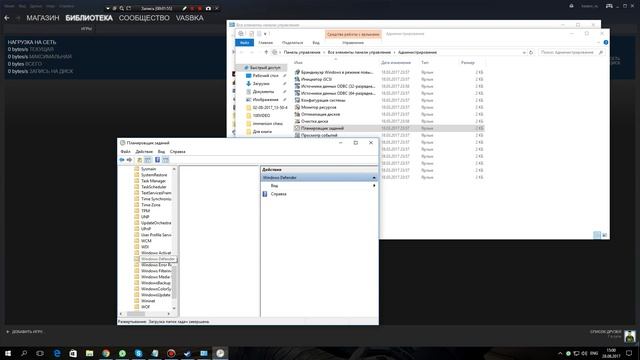Click the blue Help book icon in Task Scheduler toolbar

coord(157,160)
